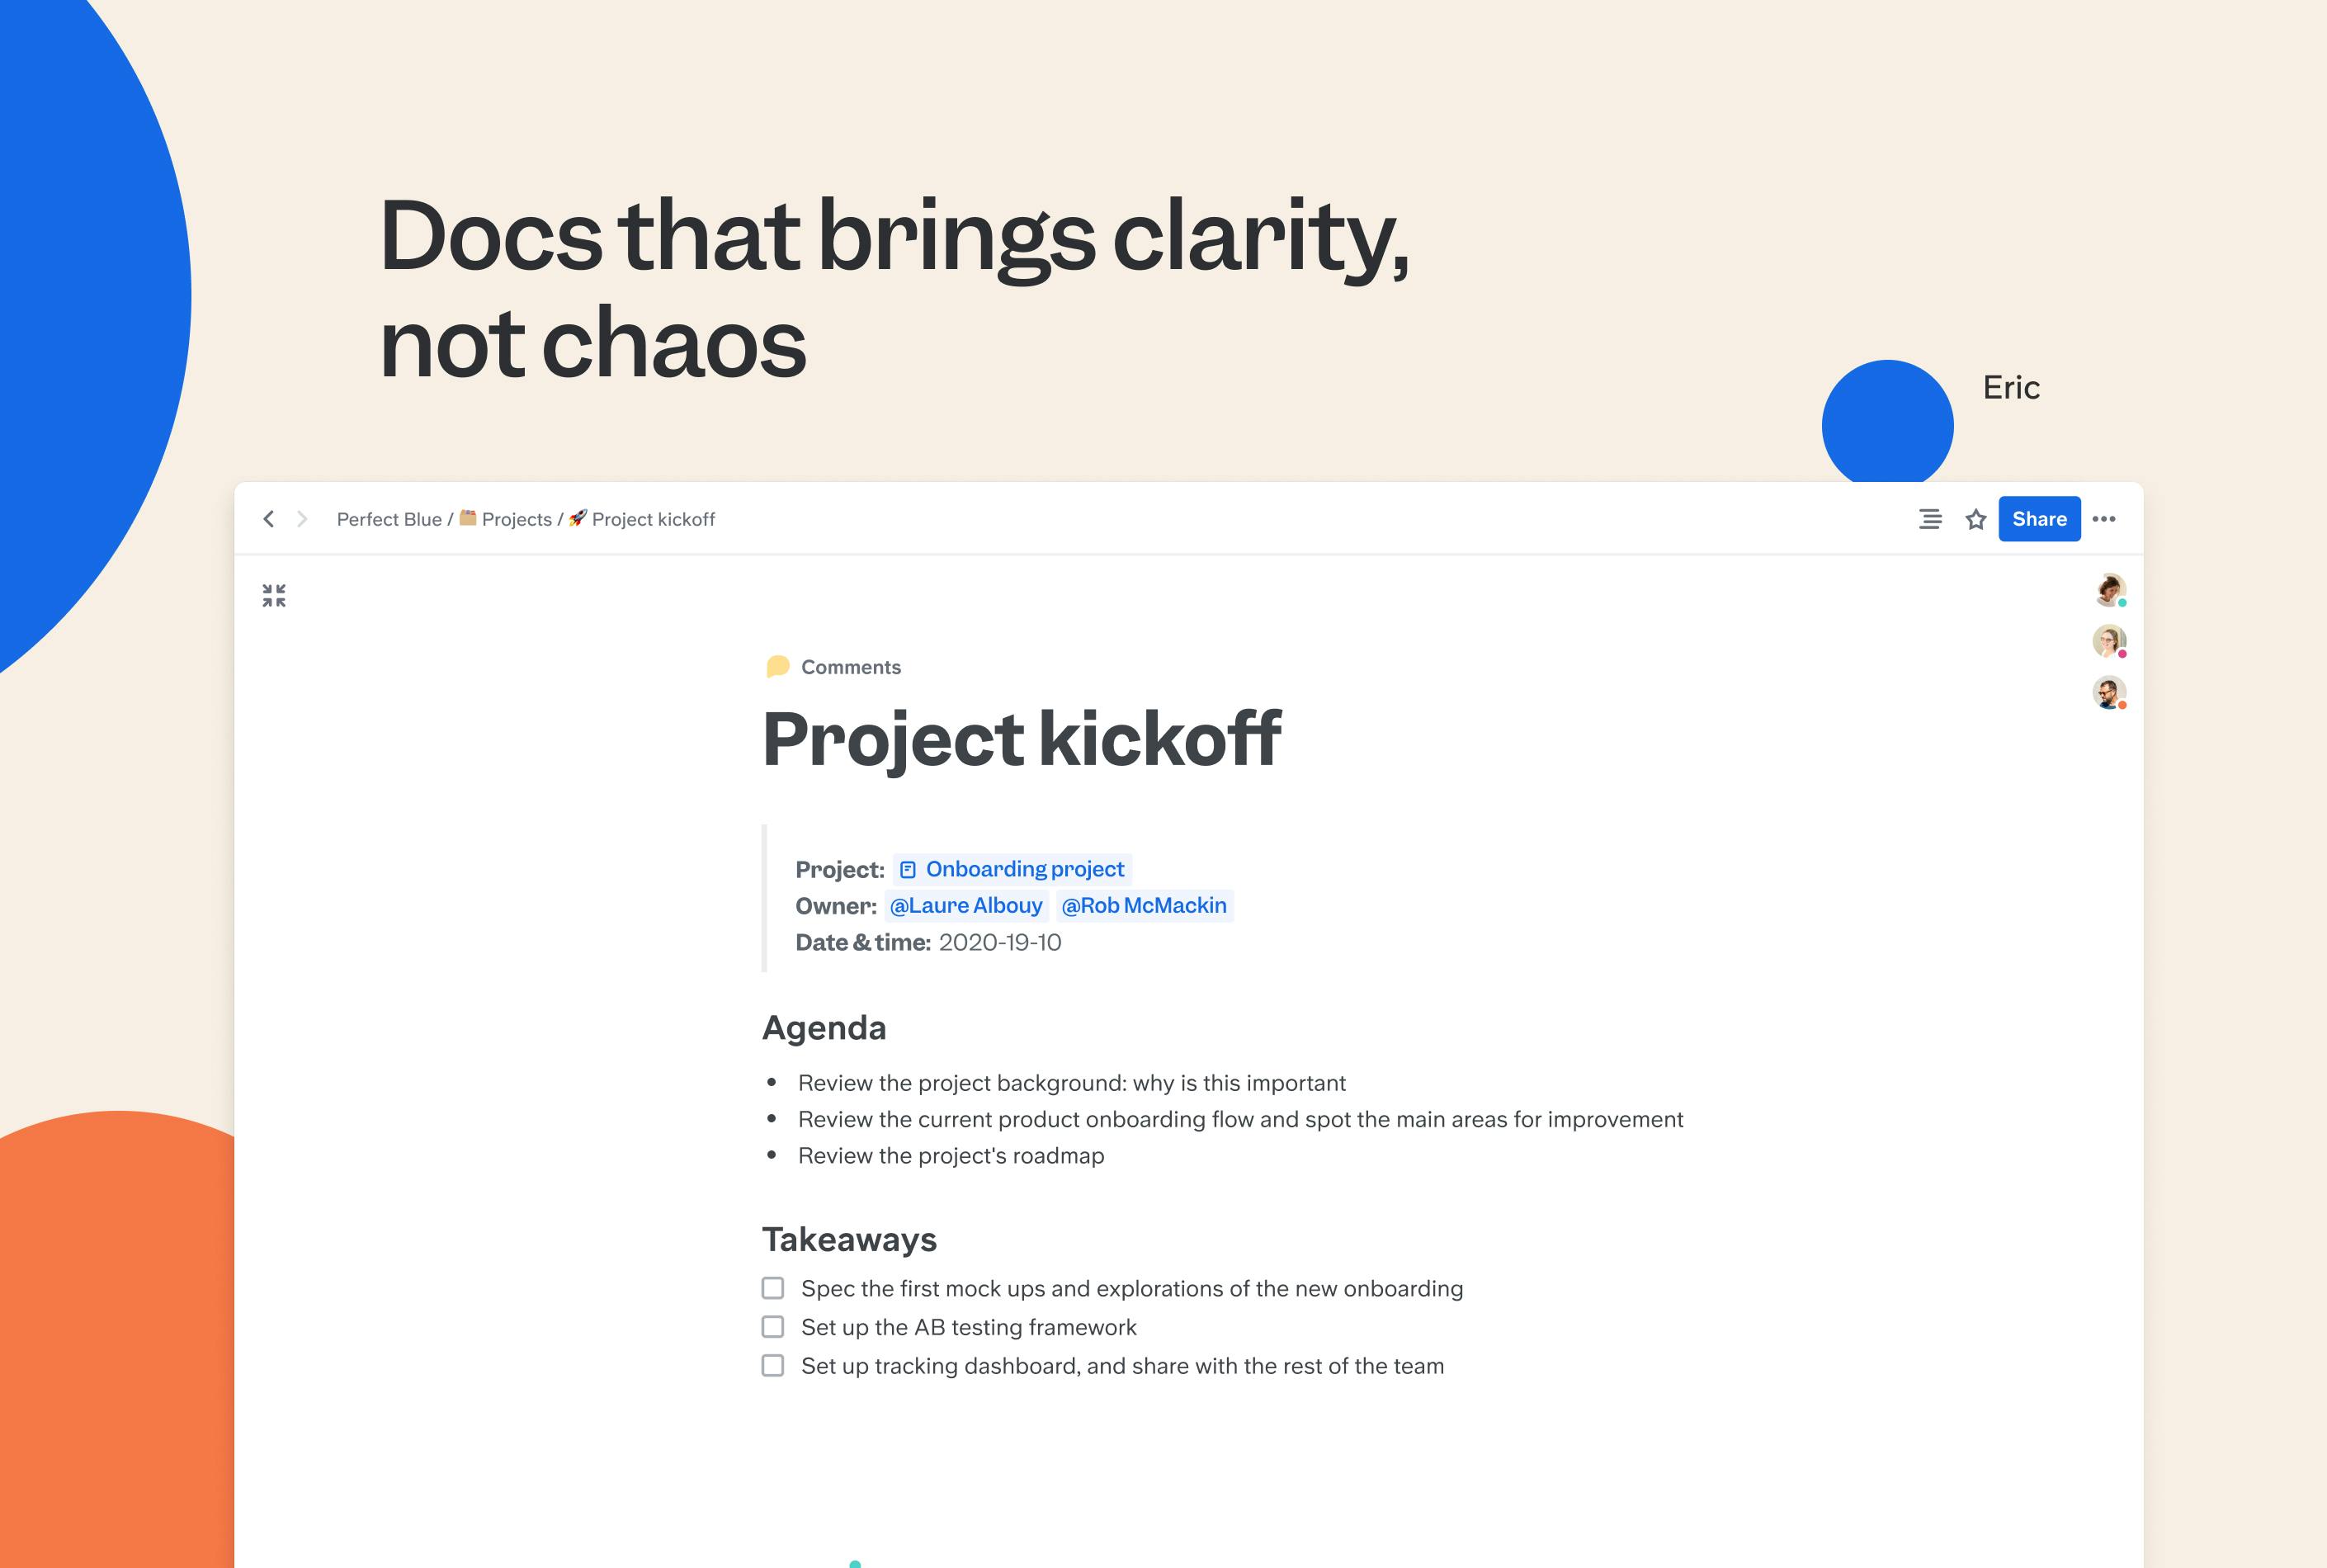This screenshot has width=2327, height=1568.
Task: View second collaborator avatar with pink dot
Action: pos(2109,641)
